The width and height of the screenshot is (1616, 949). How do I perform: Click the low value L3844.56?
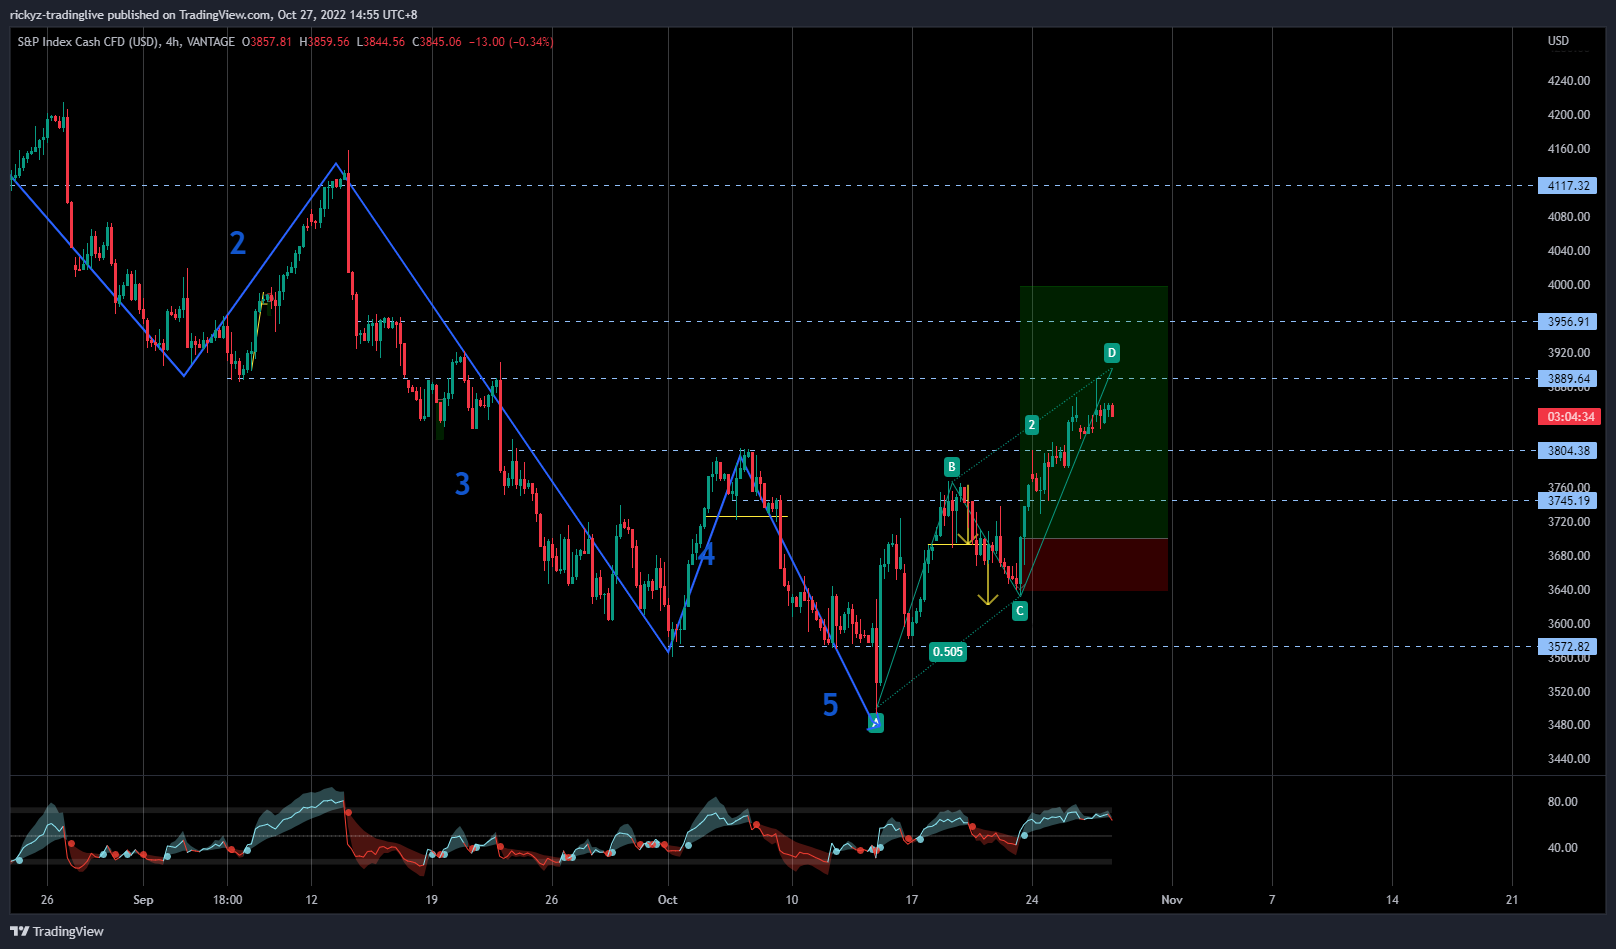point(381,42)
